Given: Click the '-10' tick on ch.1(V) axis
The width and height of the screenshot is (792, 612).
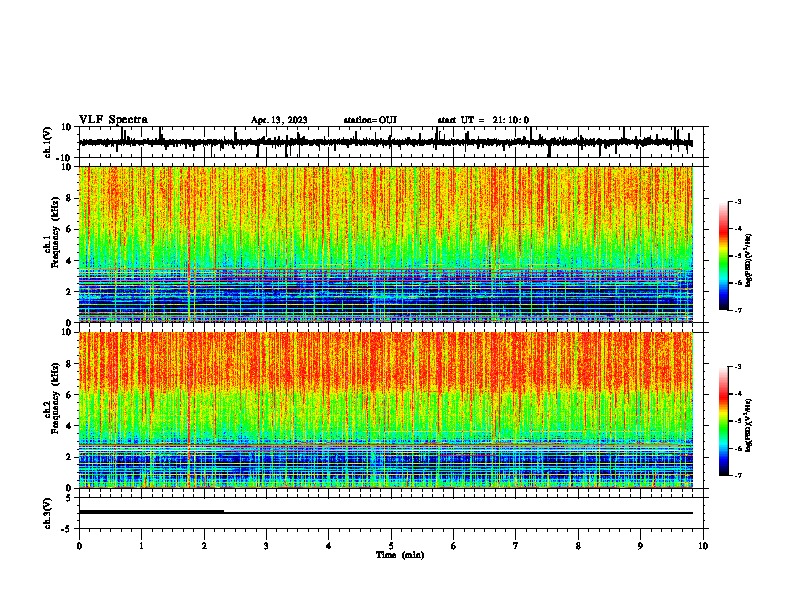Looking at the screenshot, I should click(64, 158).
